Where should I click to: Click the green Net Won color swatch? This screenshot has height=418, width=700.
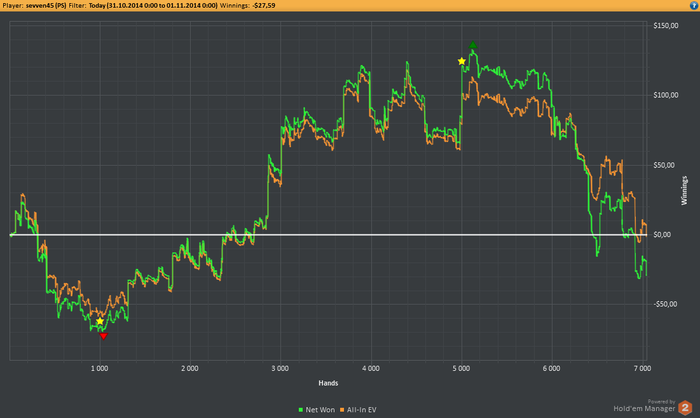tap(301, 410)
